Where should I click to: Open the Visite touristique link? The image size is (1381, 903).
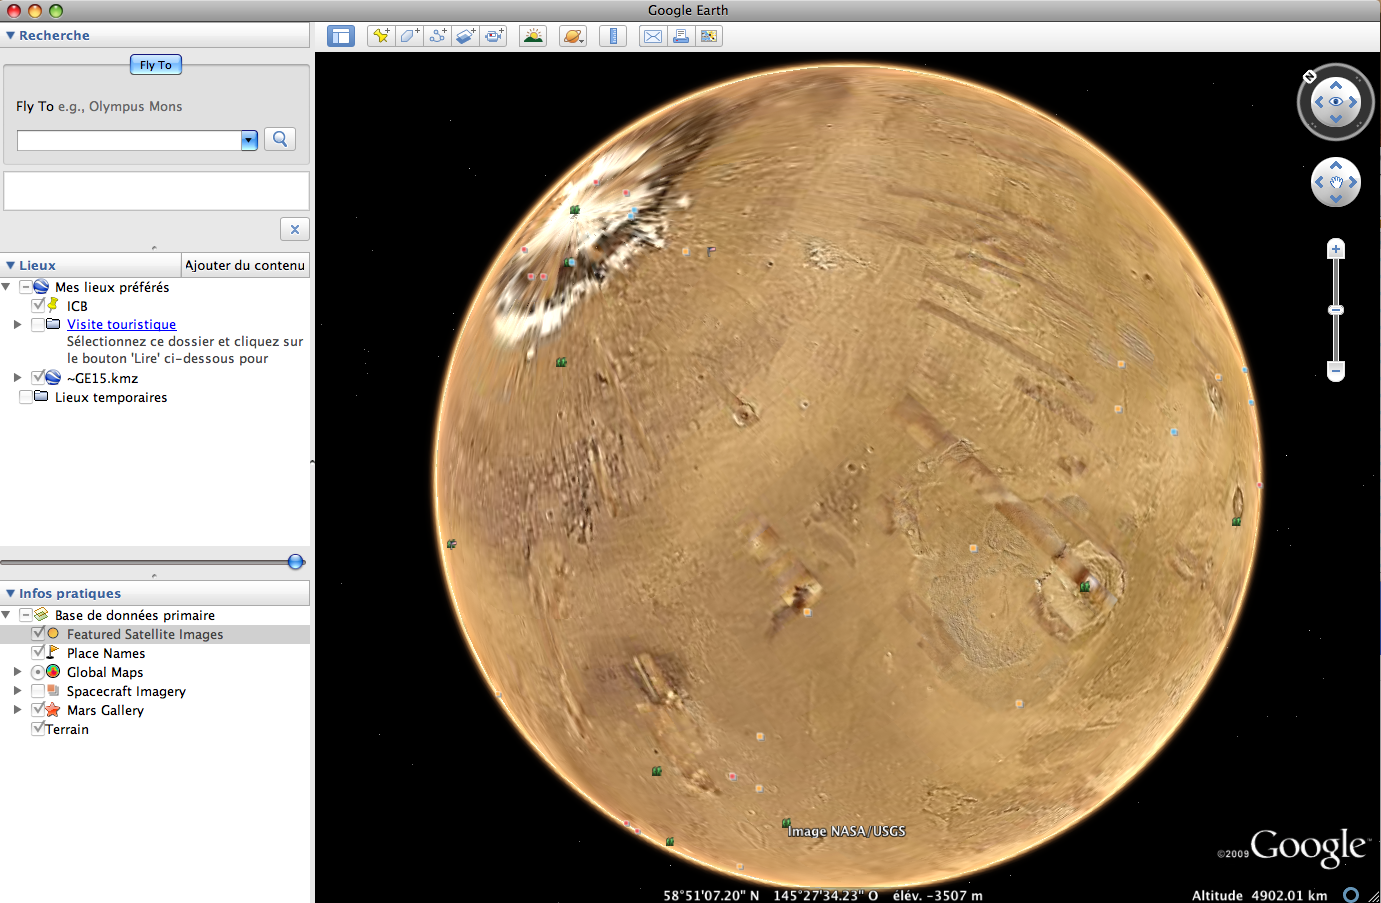(x=121, y=324)
